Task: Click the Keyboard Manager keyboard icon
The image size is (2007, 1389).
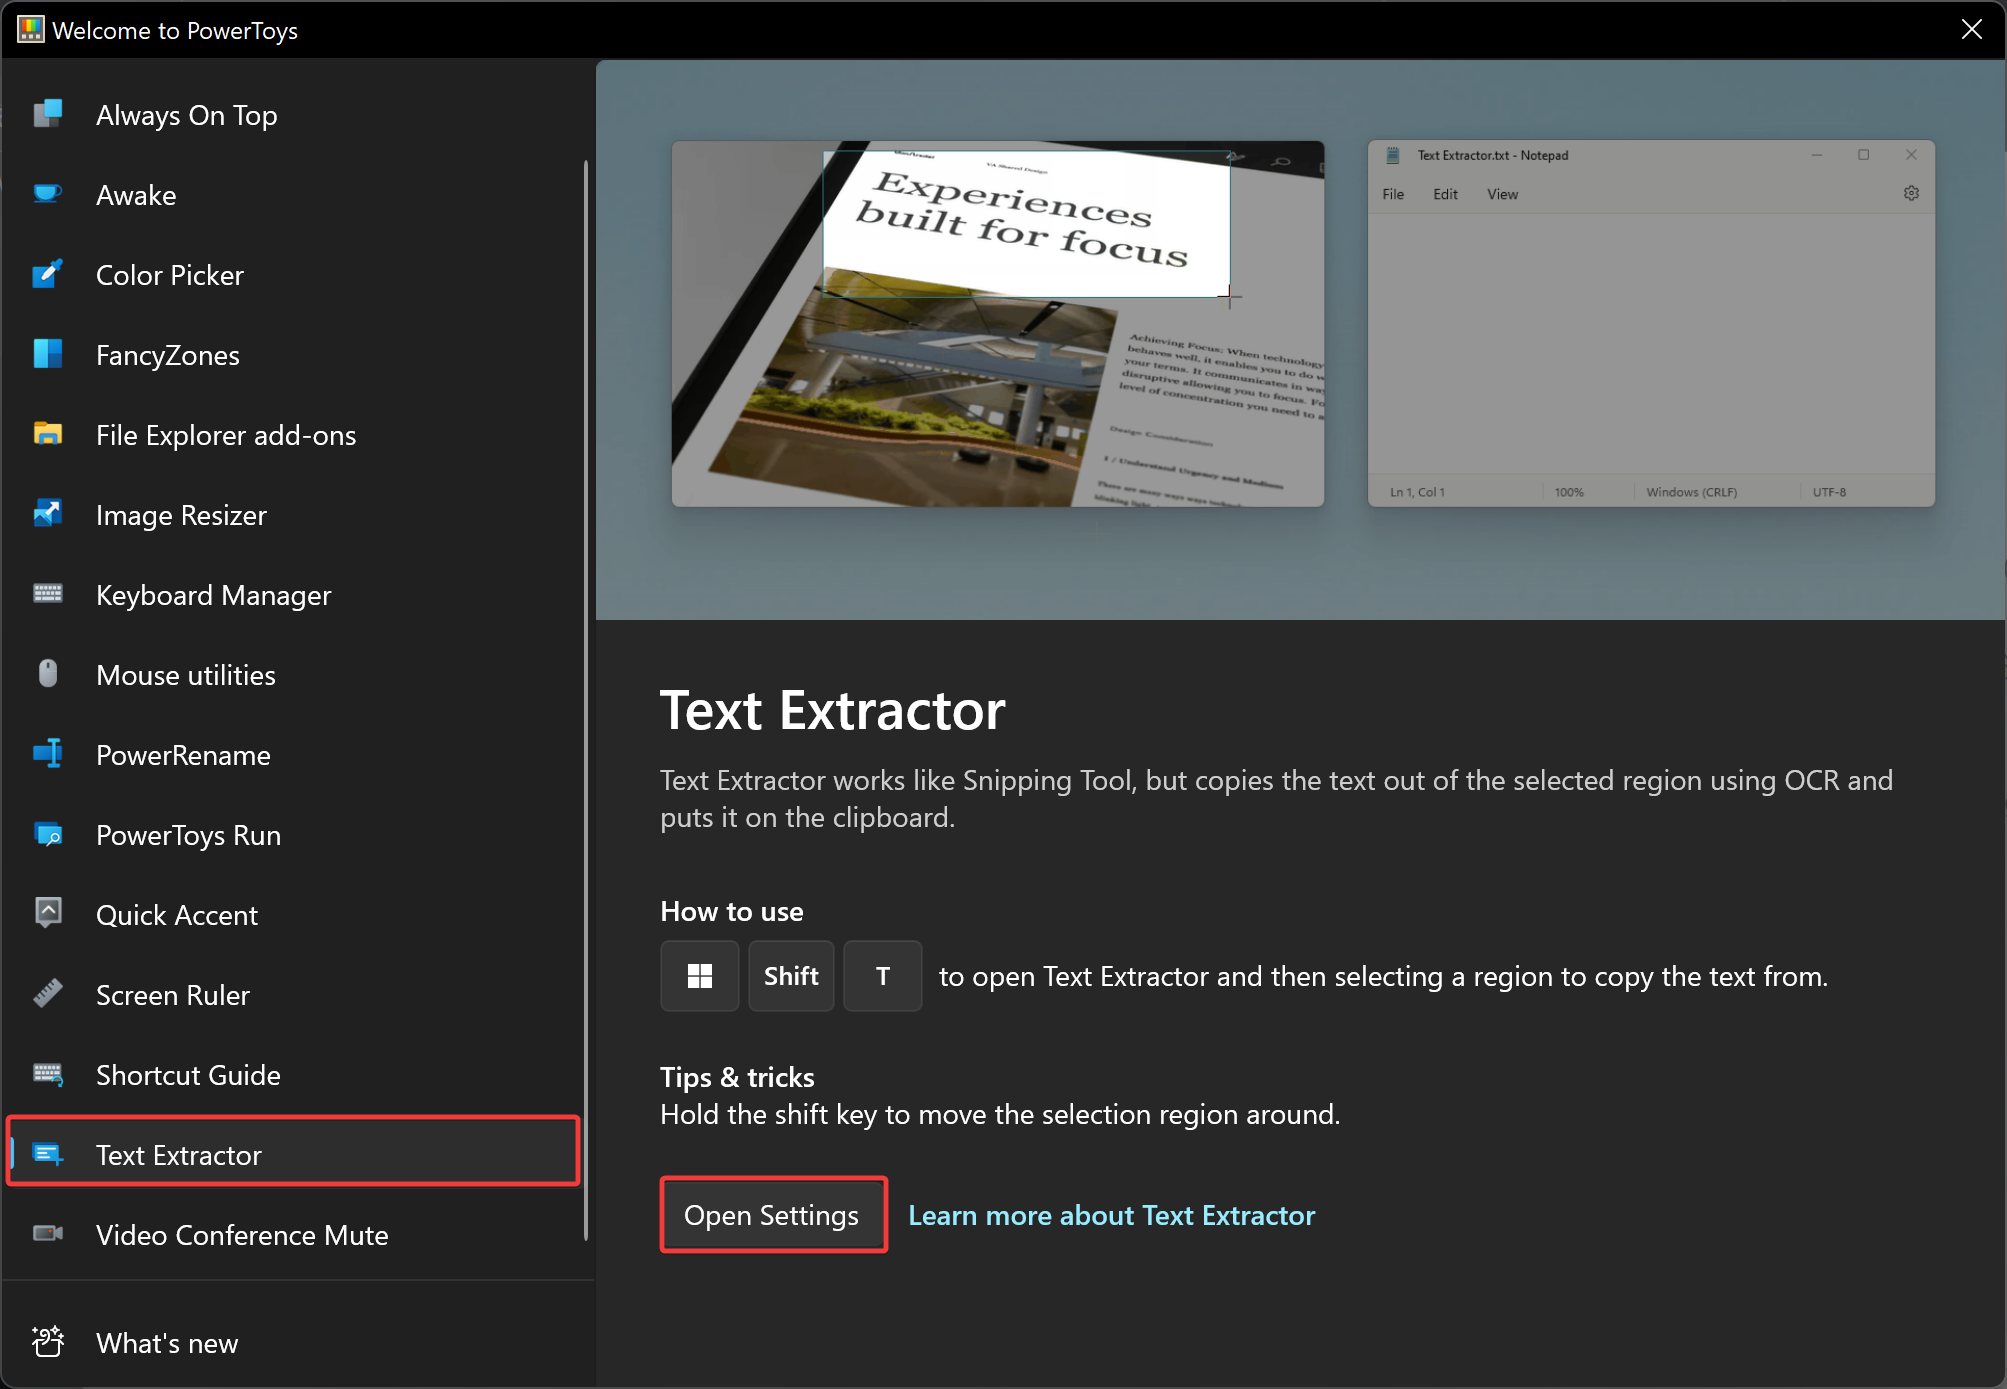Action: 48,594
